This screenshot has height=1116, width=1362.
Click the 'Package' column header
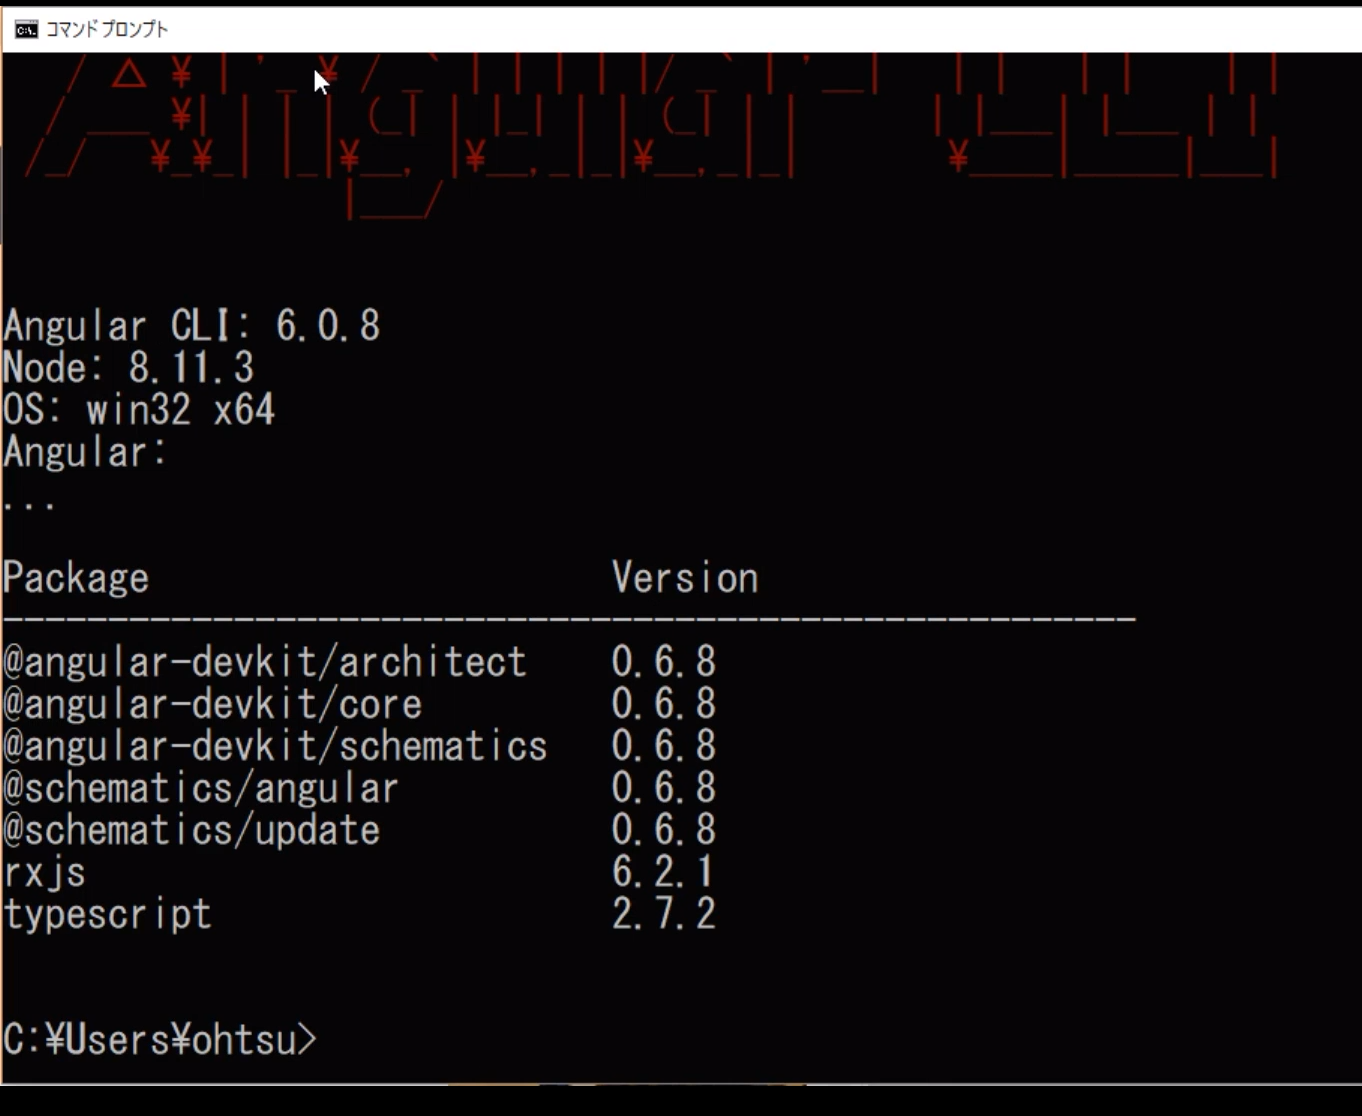(x=76, y=579)
